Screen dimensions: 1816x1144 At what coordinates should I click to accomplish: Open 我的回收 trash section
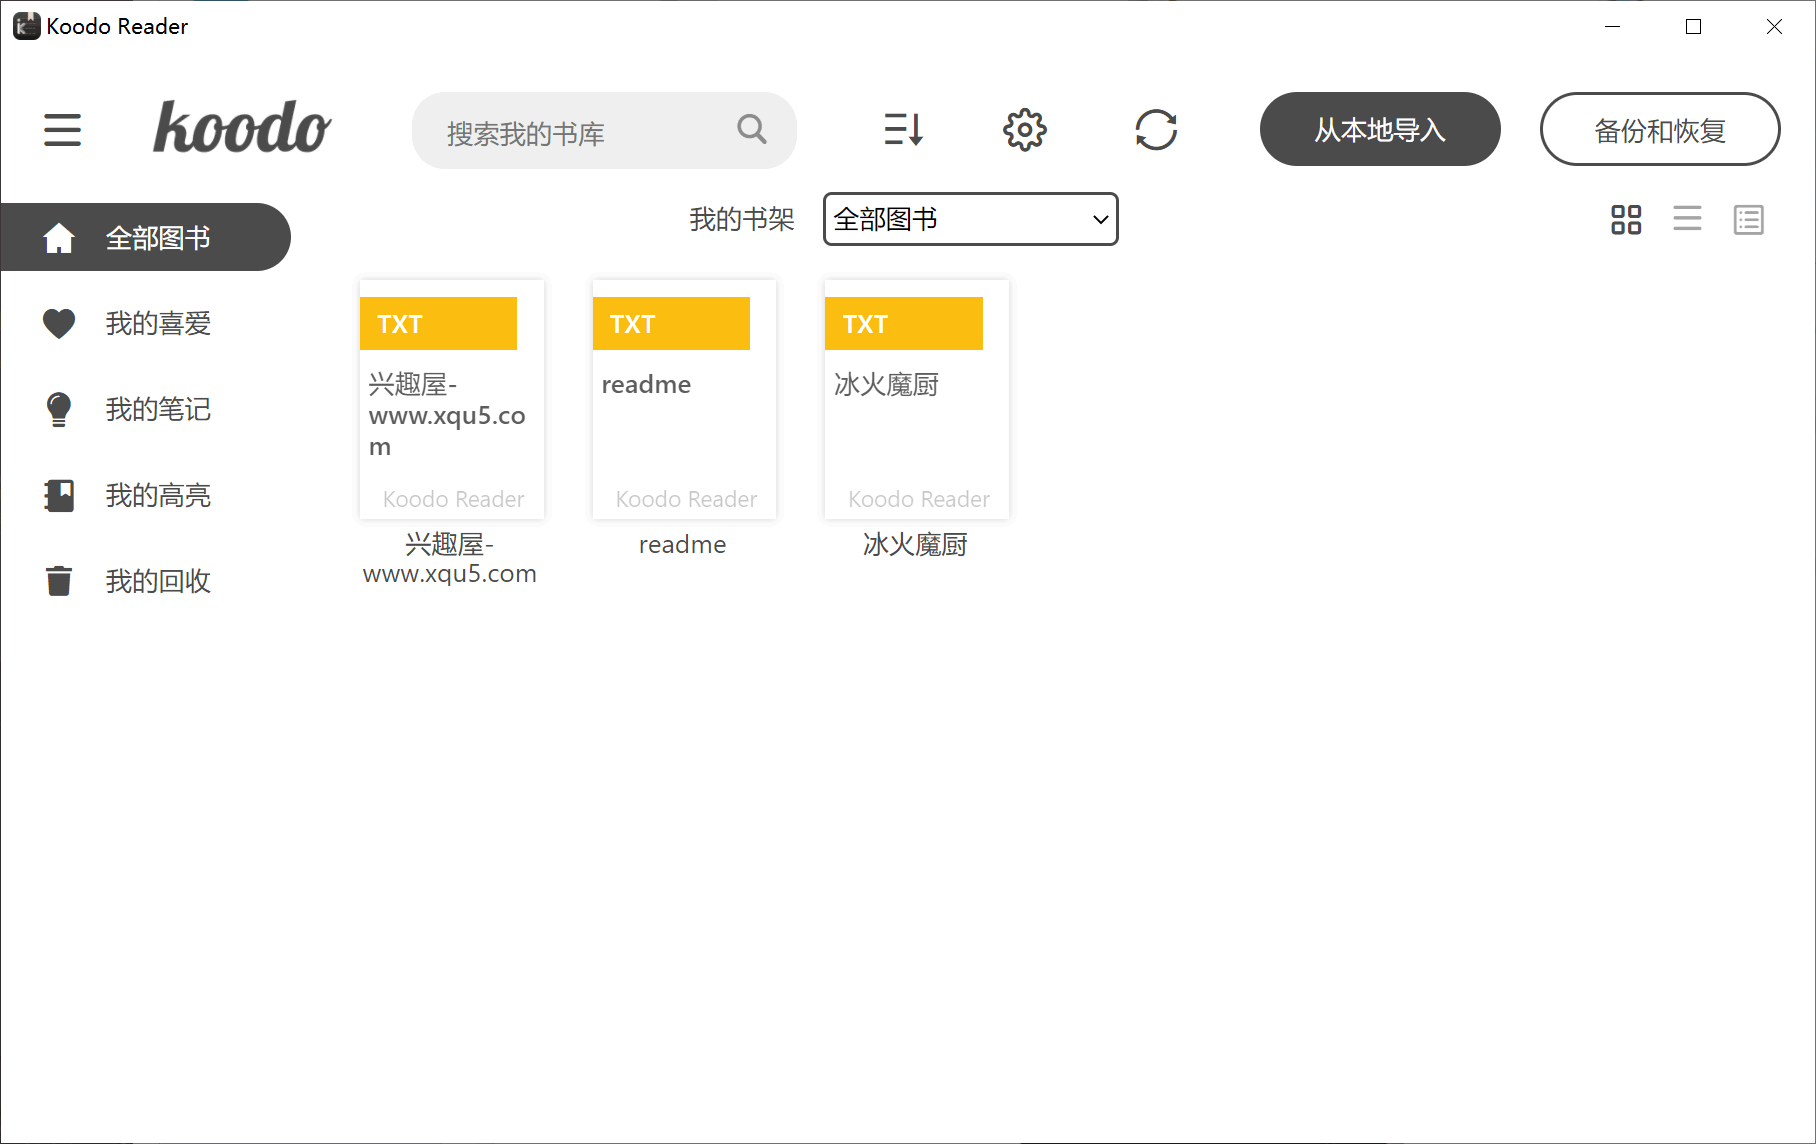point(157,580)
